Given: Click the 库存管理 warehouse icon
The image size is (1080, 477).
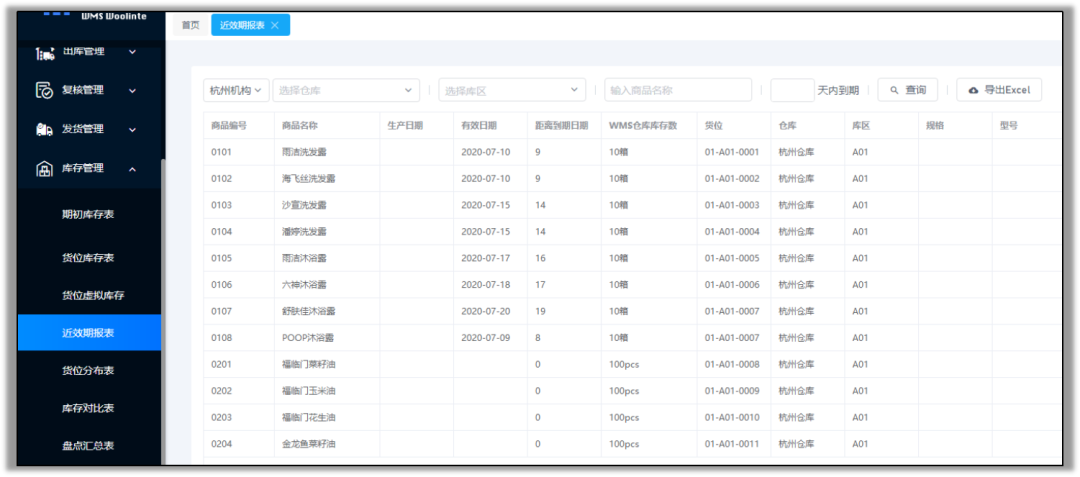Looking at the screenshot, I should click(x=44, y=169).
